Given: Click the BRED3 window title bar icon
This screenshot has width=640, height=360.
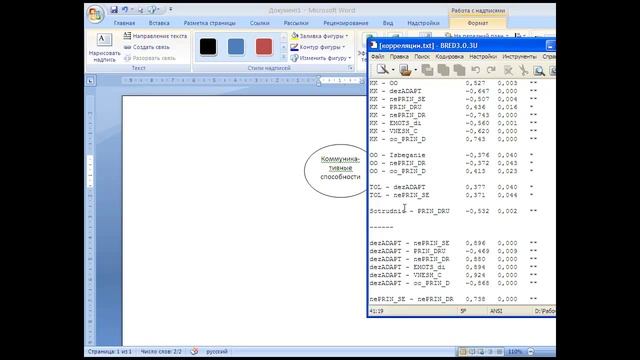Looking at the screenshot, I should [373, 45].
